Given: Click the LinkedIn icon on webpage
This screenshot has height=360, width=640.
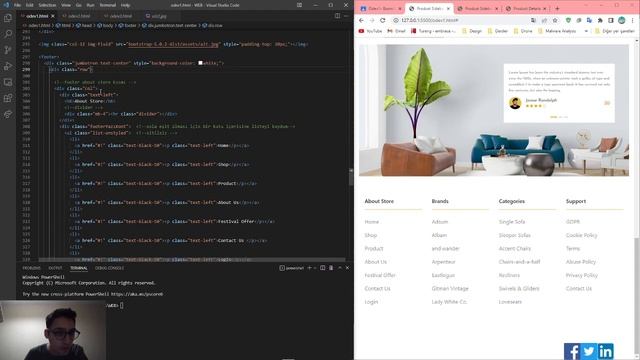Looking at the screenshot, I should (x=606, y=351).
